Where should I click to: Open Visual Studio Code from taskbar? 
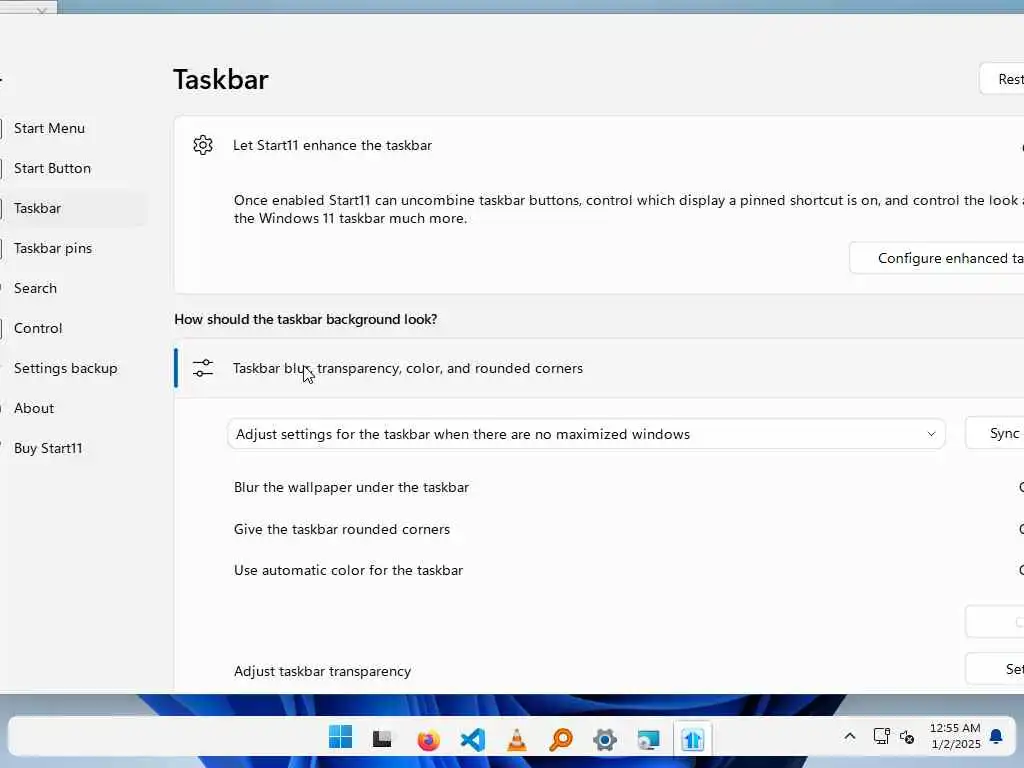pos(472,740)
